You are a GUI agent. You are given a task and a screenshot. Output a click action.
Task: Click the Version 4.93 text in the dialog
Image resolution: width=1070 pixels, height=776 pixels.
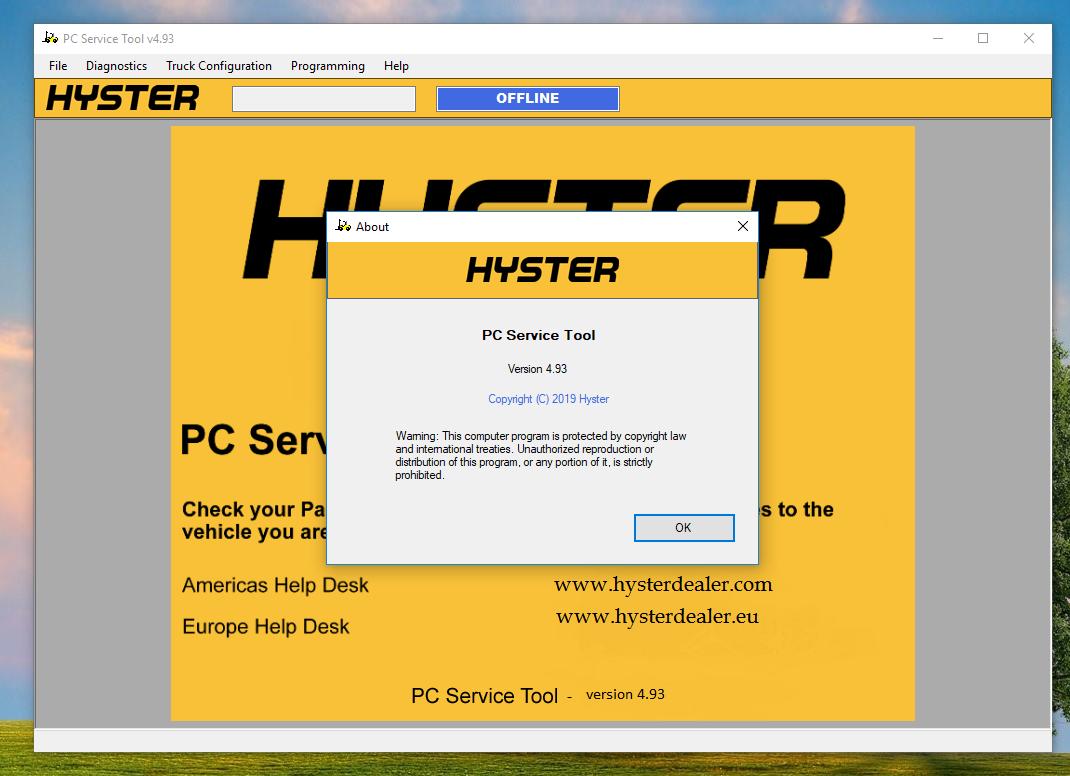(539, 368)
